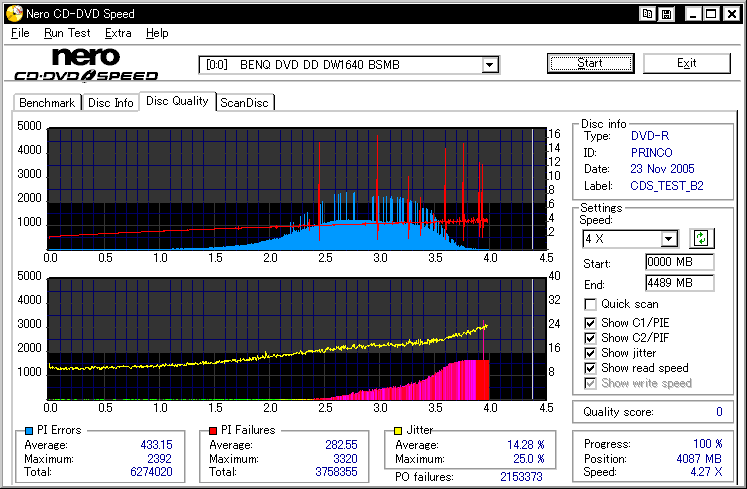Screen dimensions: 747x489
Task: Click the floppy disk save icon
Action: tap(665, 14)
